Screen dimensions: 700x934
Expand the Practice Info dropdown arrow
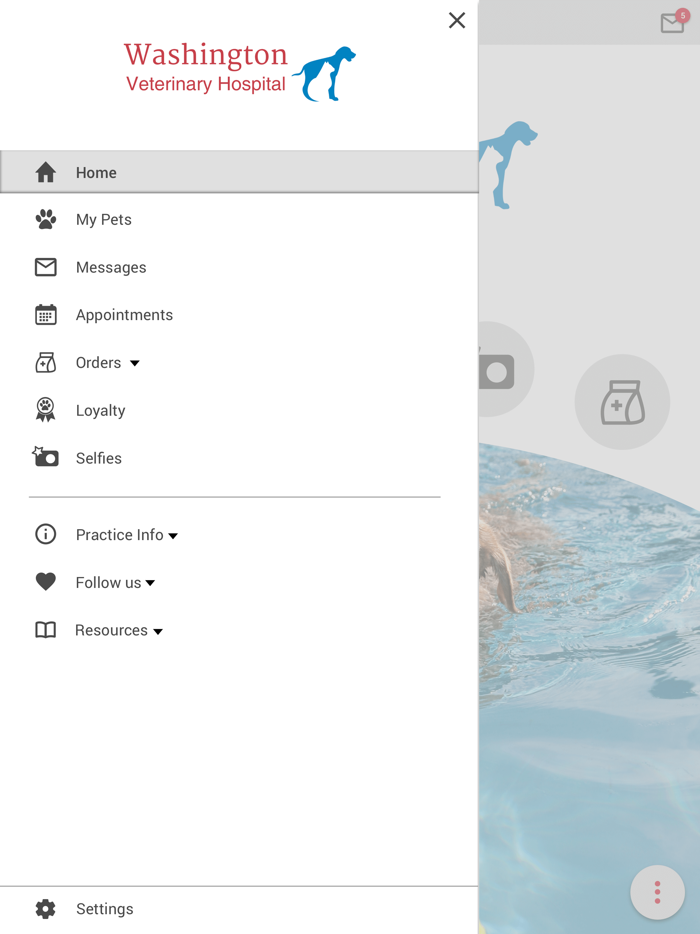coord(173,536)
